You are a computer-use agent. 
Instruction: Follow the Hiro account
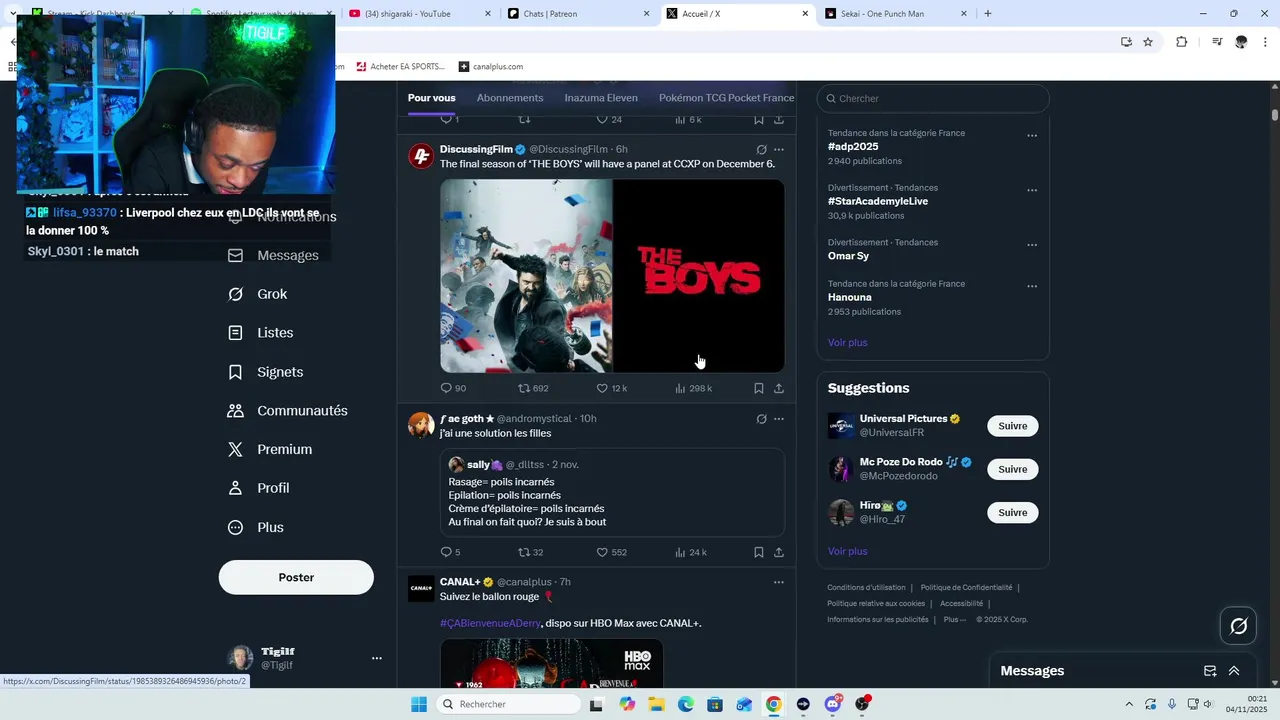1012,512
